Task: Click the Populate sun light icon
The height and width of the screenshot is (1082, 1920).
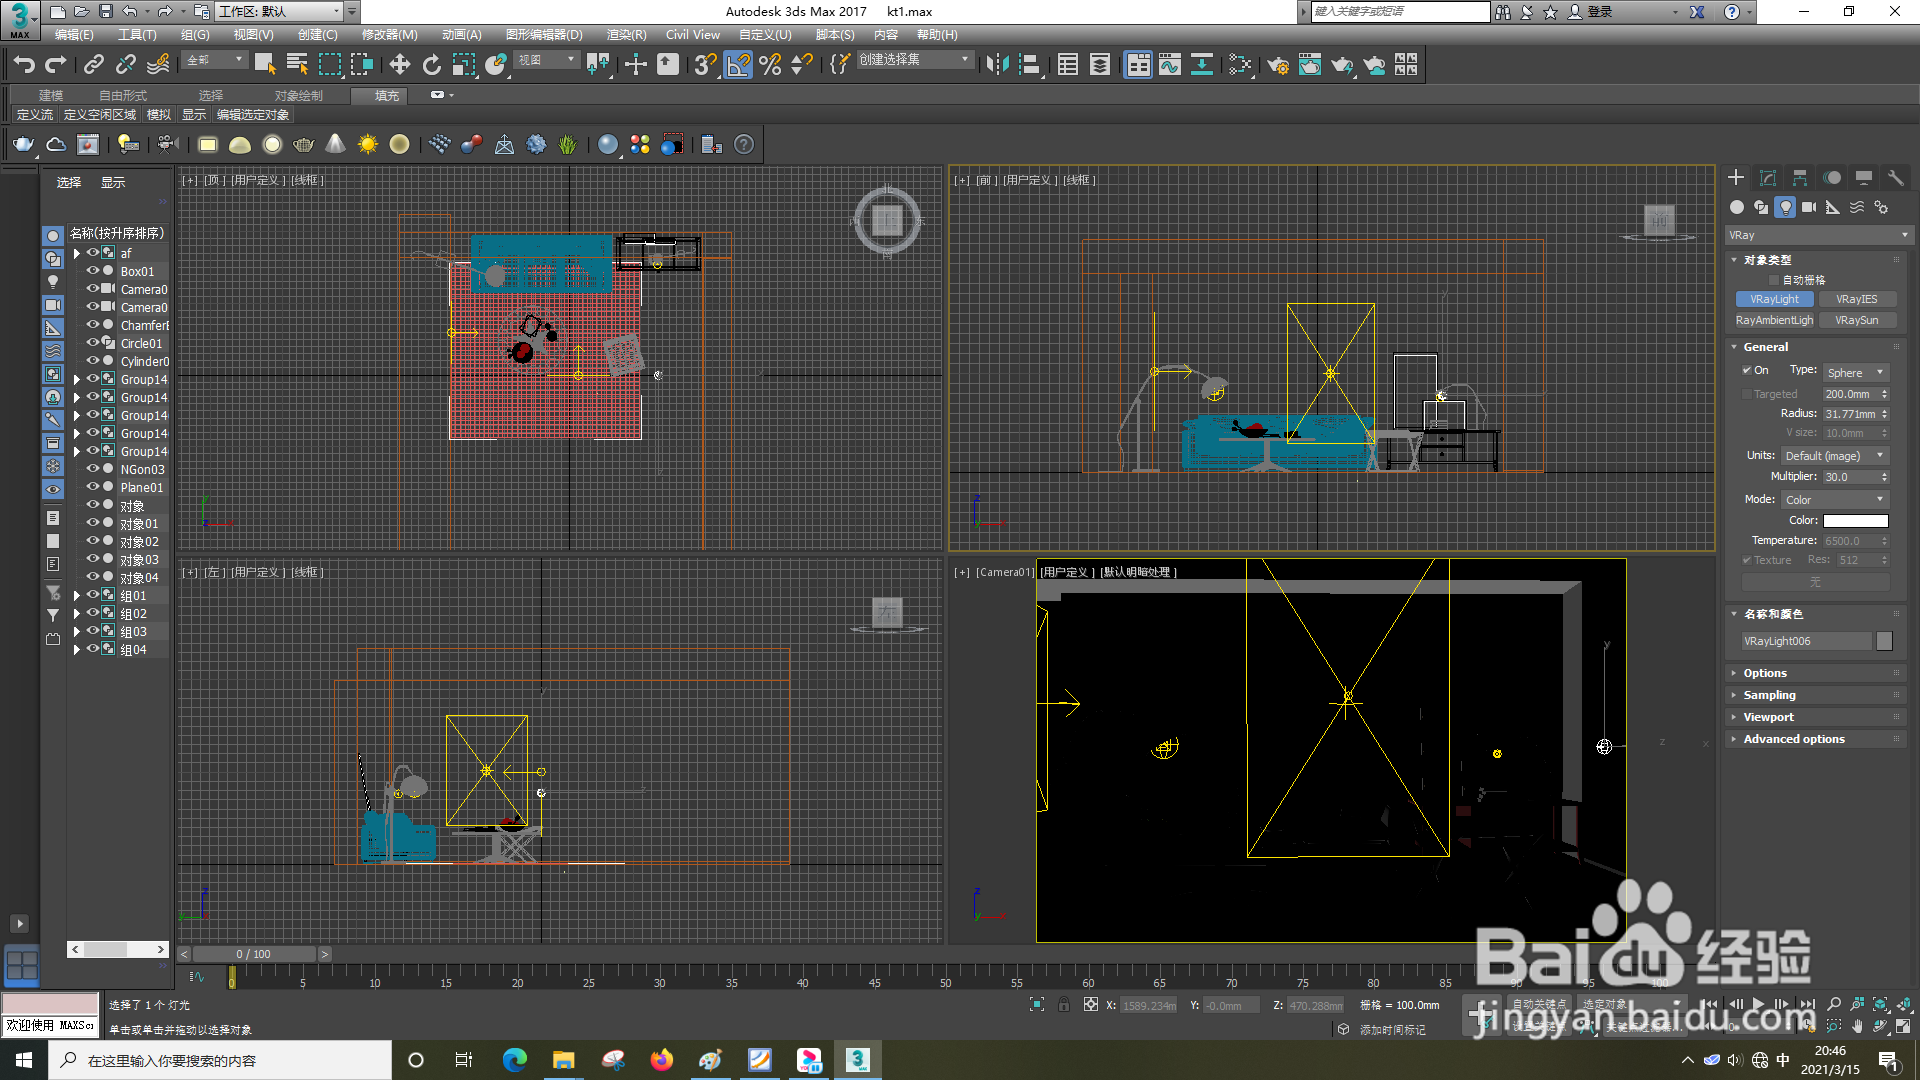Action: point(368,145)
